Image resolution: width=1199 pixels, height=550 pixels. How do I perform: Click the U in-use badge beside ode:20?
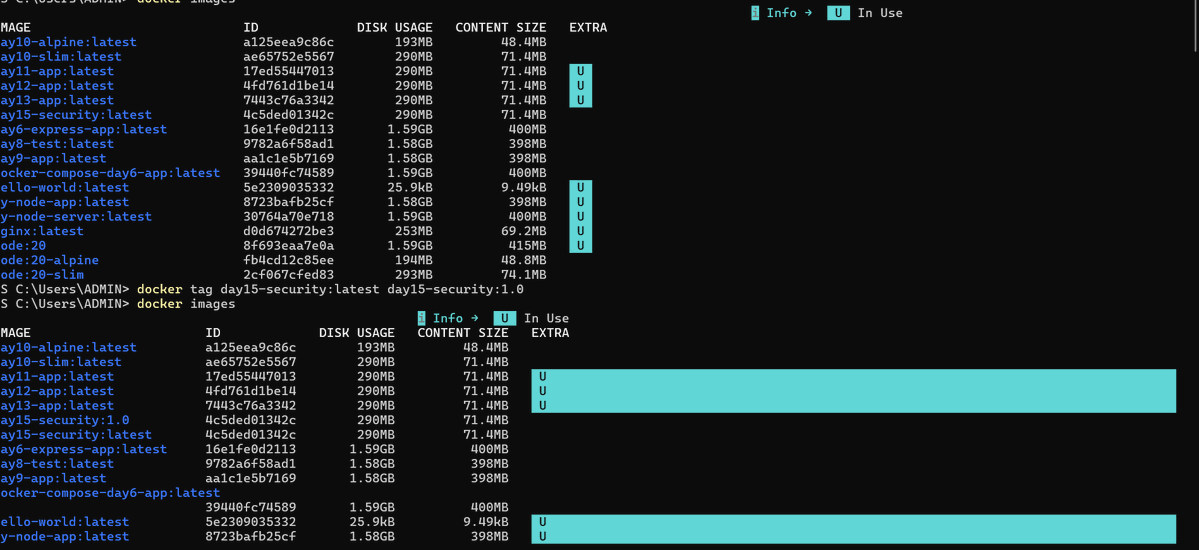tap(580, 246)
